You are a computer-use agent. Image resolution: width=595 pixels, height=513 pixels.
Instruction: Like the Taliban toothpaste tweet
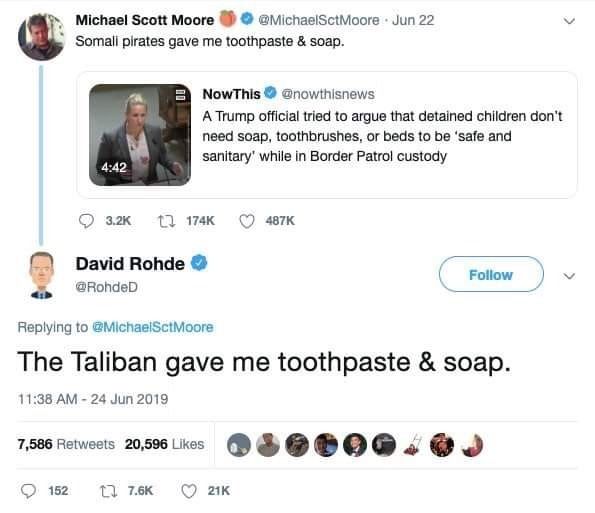[x=189, y=491]
